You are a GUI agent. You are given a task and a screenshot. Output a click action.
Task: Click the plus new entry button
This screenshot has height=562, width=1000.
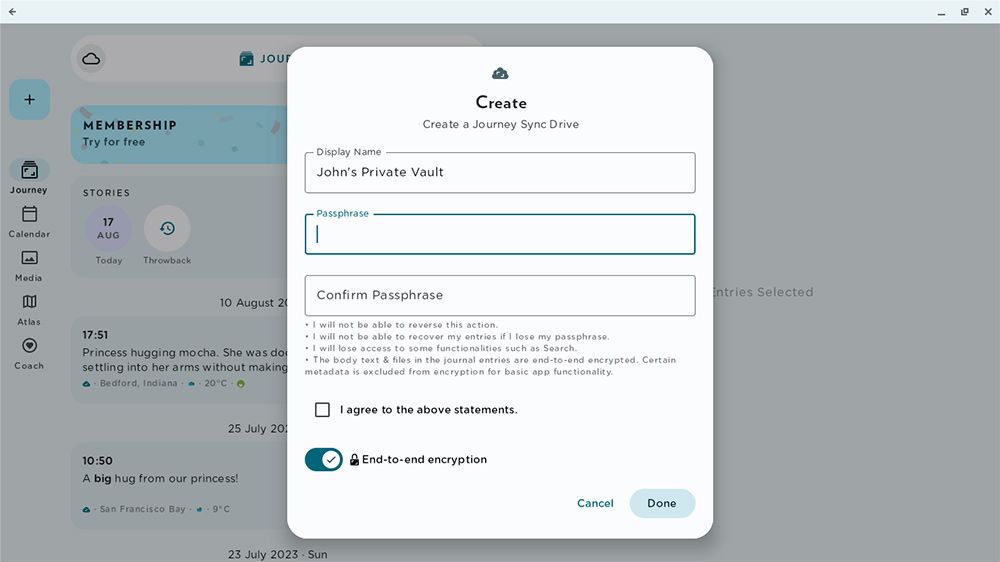click(x=29, y=100)
